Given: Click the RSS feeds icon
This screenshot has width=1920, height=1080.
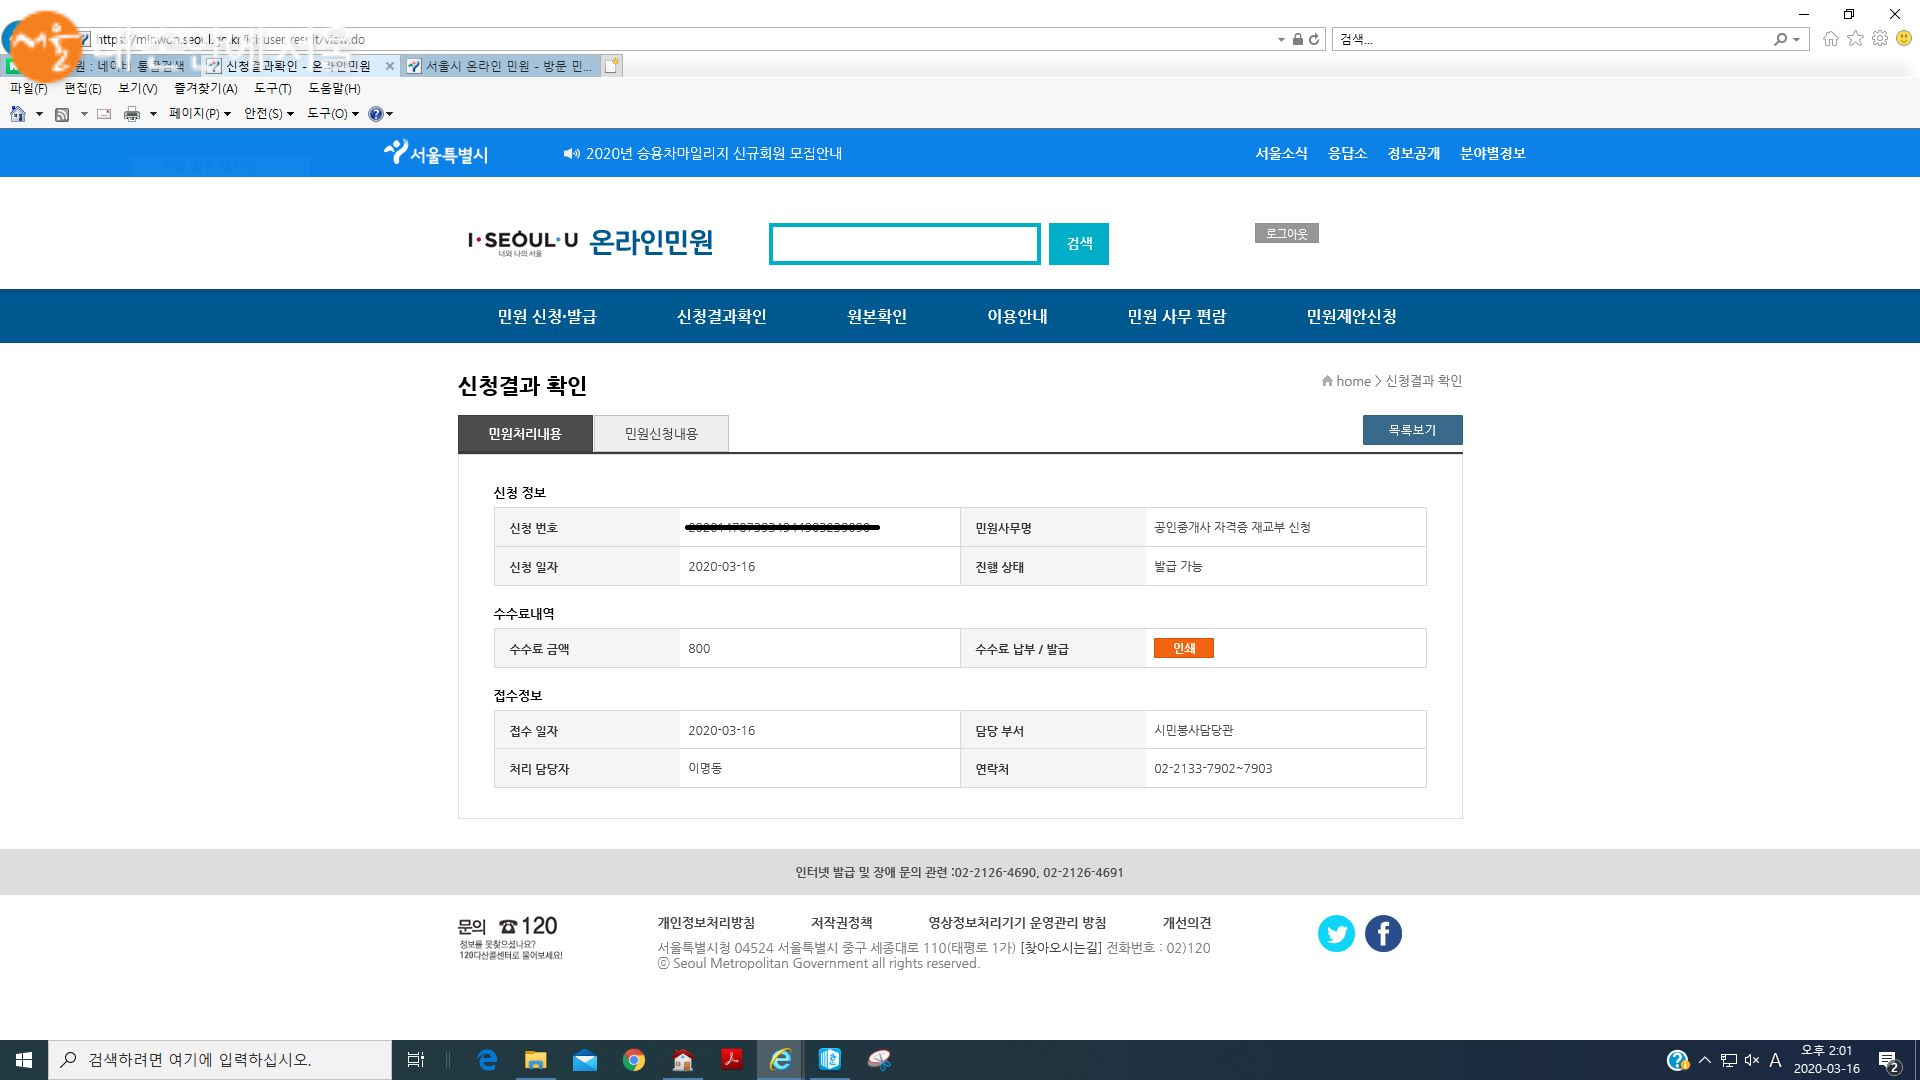Looking at the screenshot, I should (62, 114).
